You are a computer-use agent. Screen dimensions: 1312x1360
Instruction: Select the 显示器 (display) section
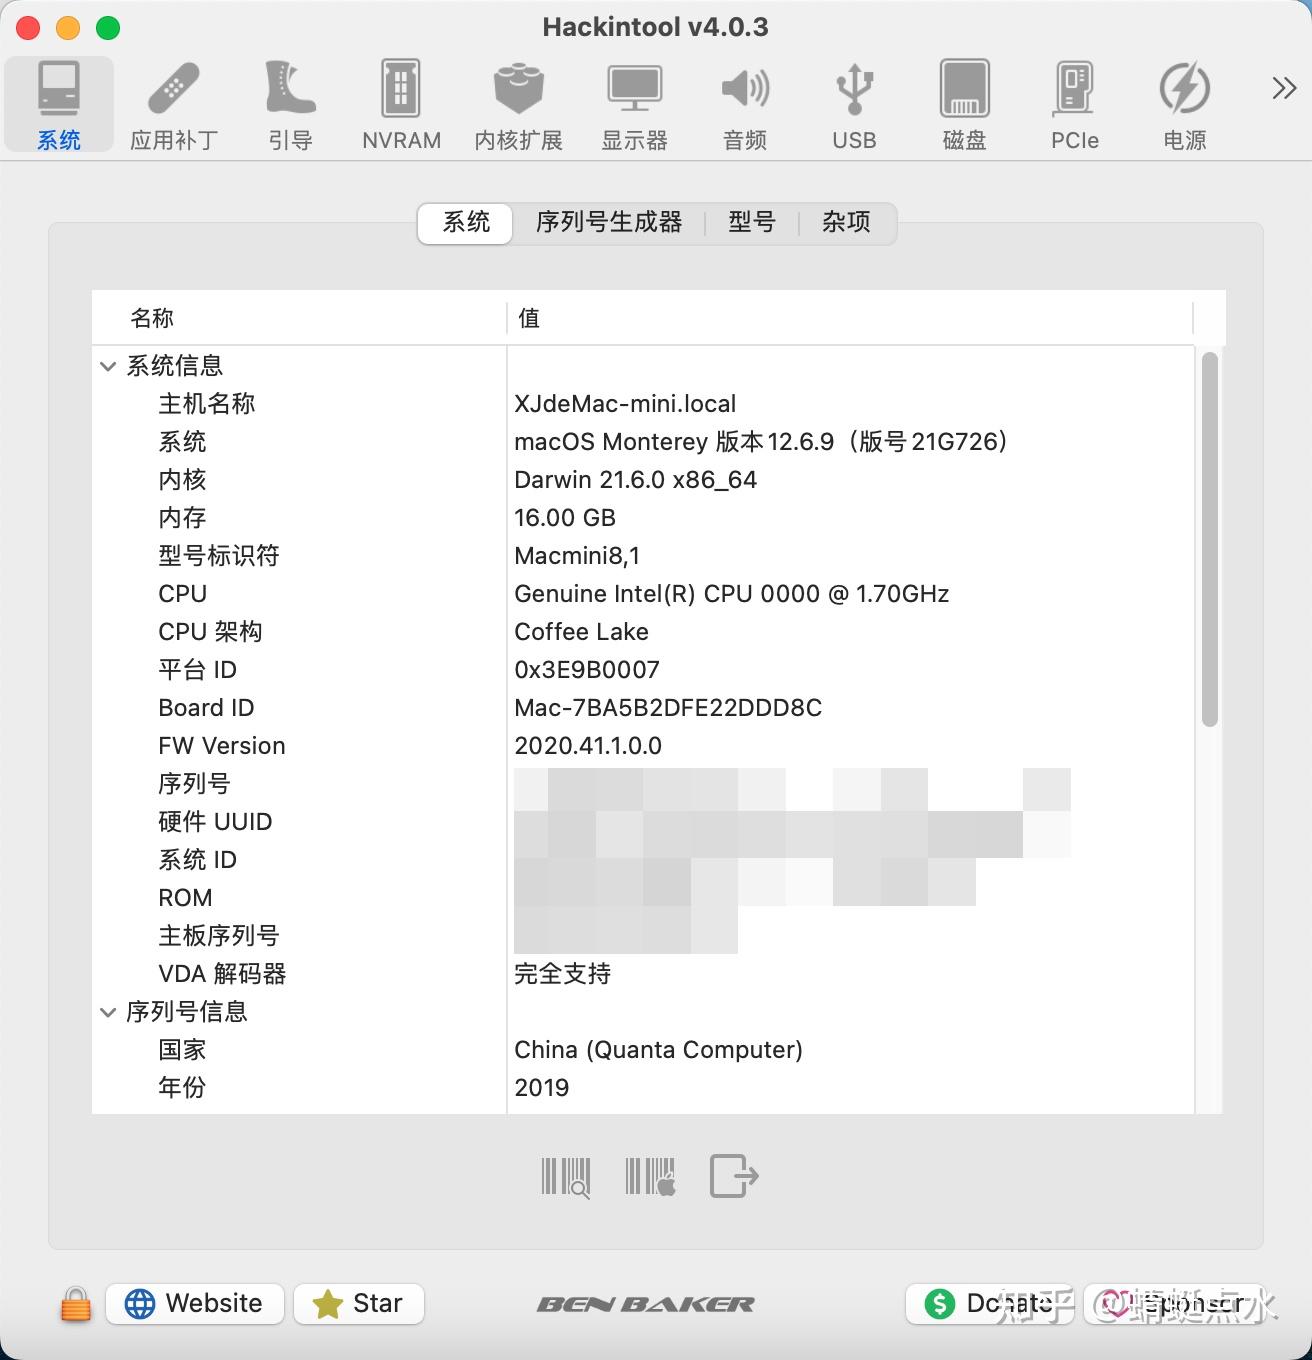(x=635, y=100)
